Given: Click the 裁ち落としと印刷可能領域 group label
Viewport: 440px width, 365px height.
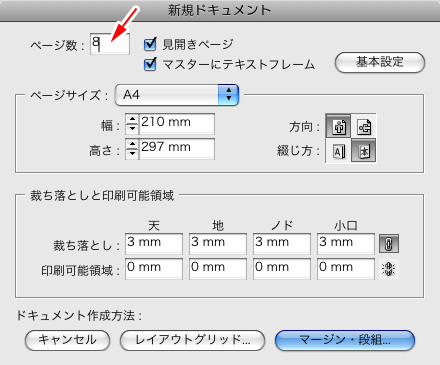Looking at the screenshot, I should coord(102,196).
